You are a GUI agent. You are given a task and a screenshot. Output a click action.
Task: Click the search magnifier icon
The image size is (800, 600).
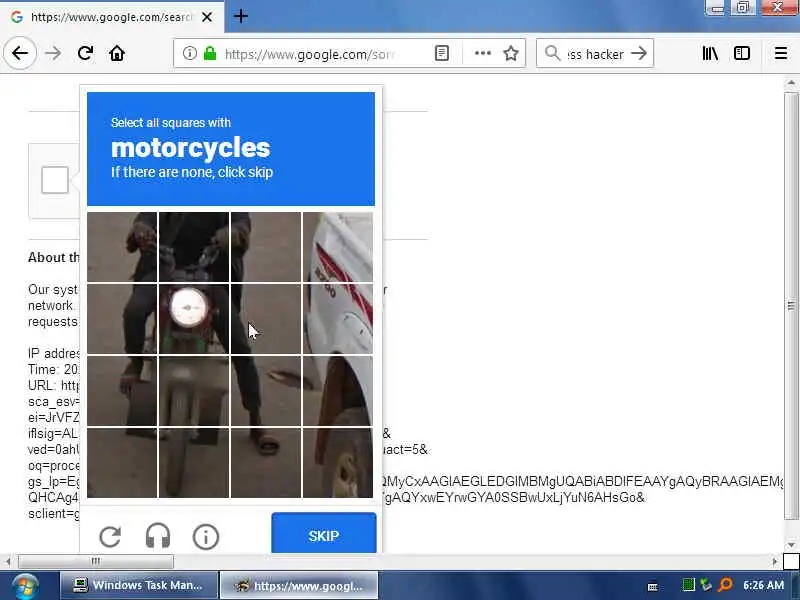click(x=553, y=53)
